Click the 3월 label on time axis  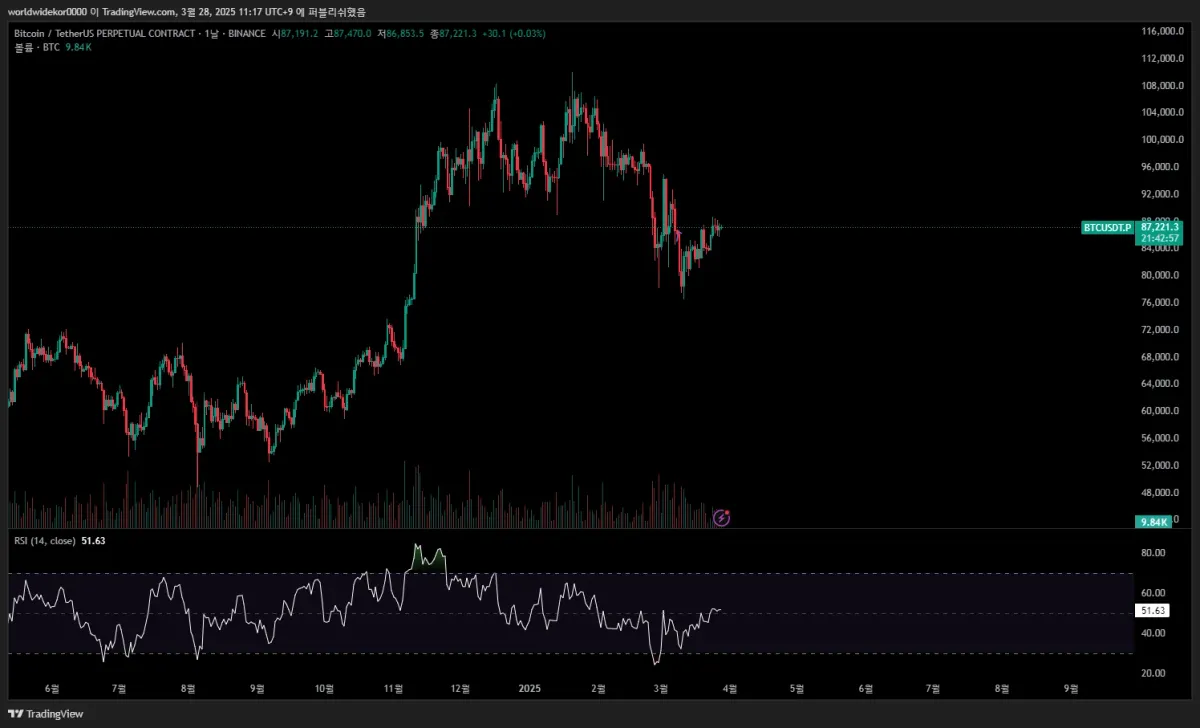coord(660,689)
